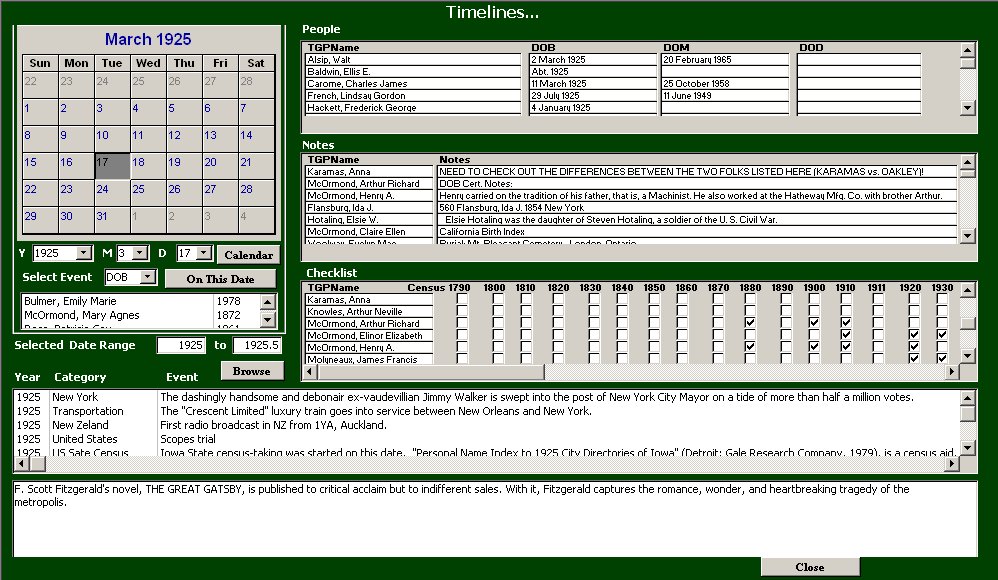Screen dimensions: 998x580
Task: Open the Year combo box arrow
Action: click(x=83, y=253)
